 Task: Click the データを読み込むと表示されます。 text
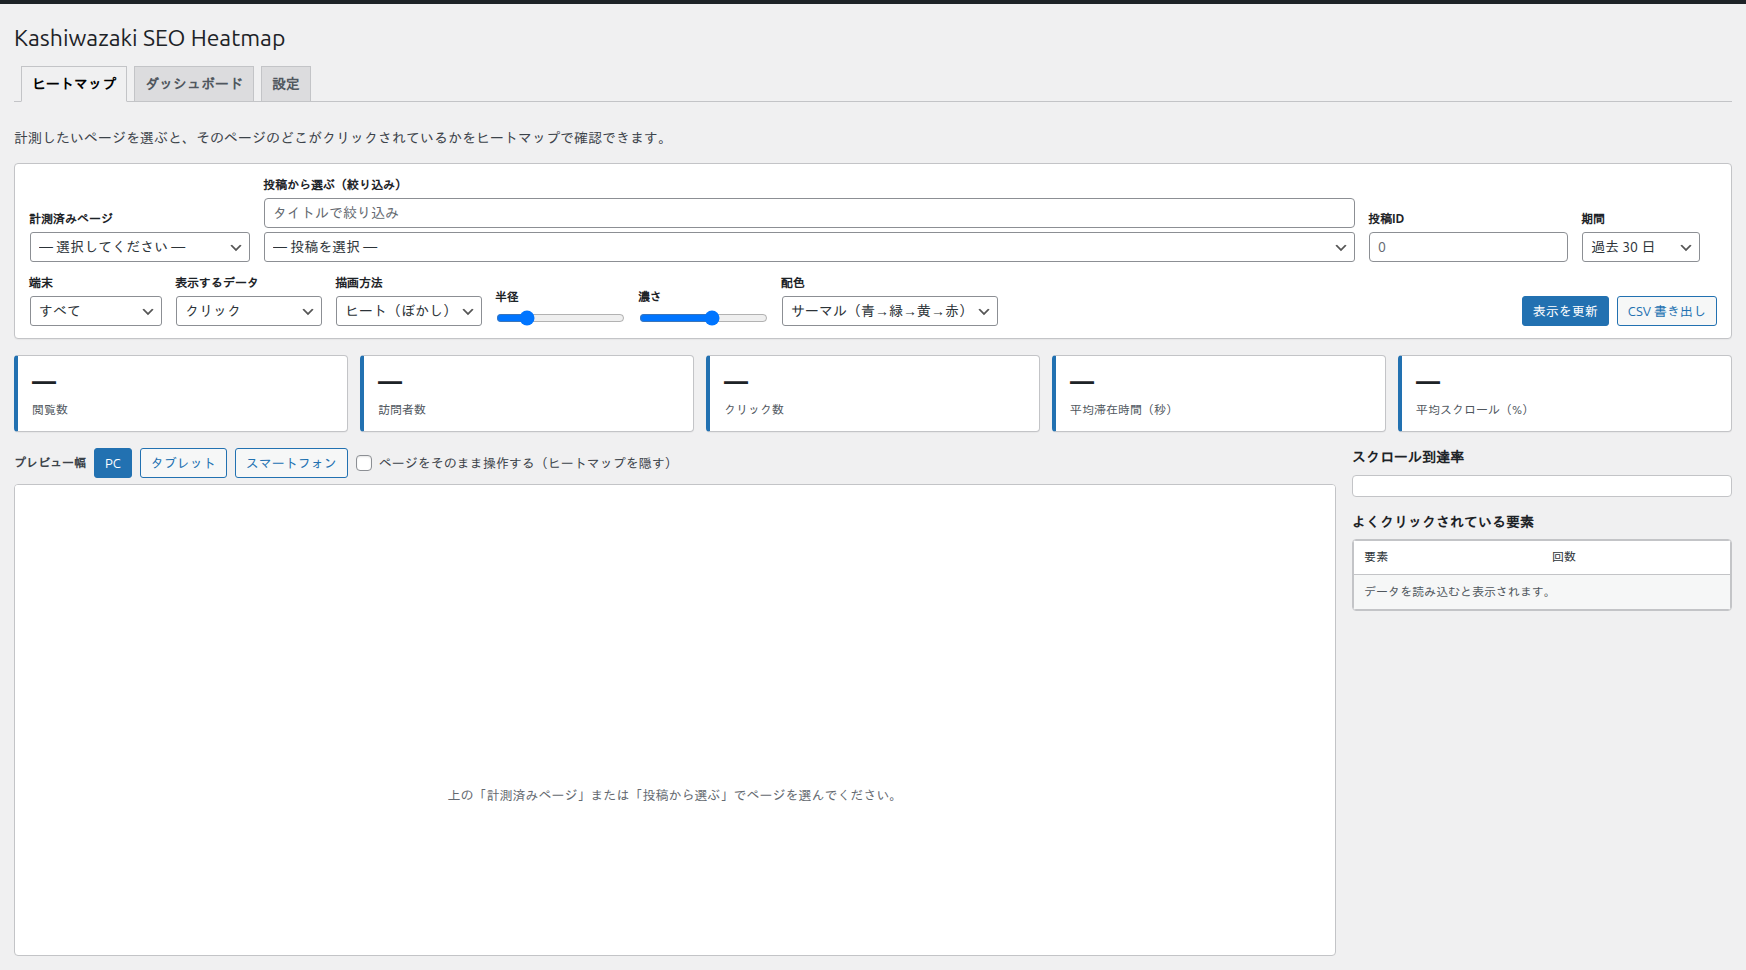[1459, 592]
